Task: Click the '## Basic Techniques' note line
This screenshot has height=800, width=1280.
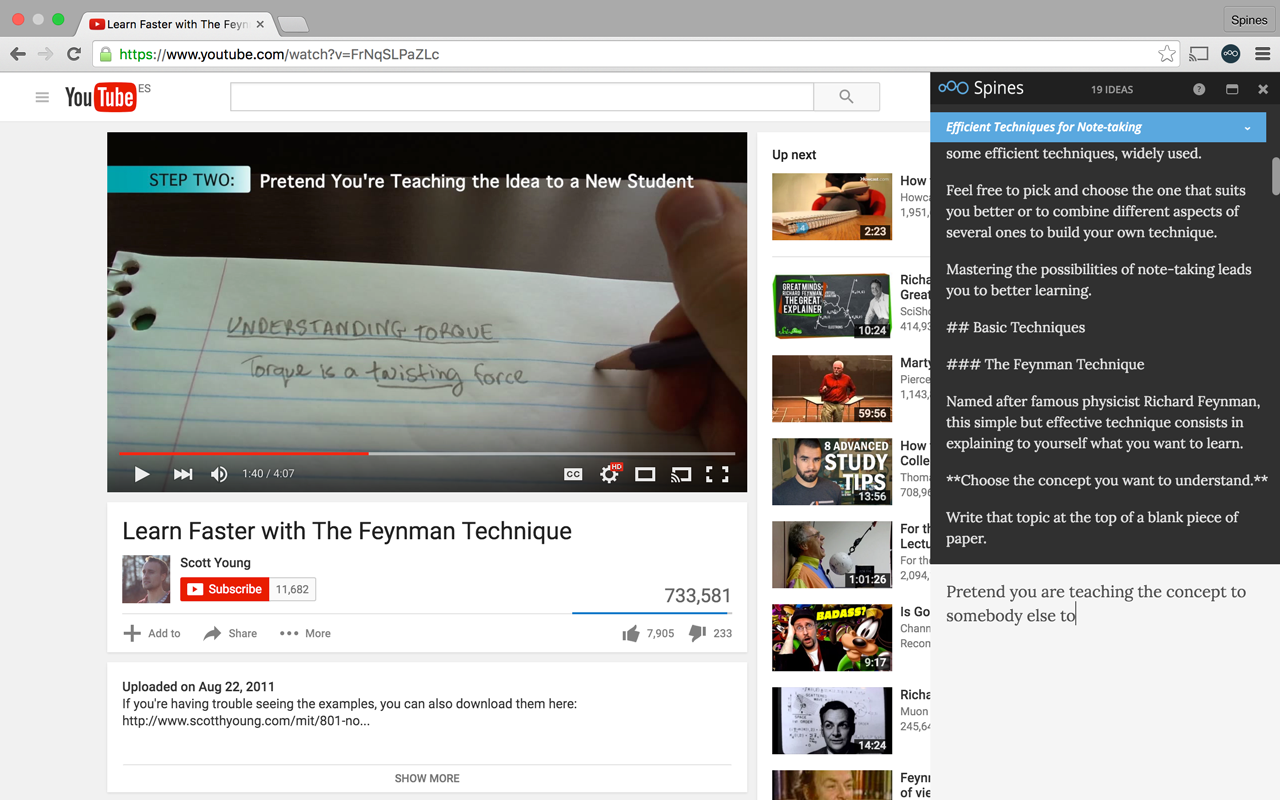Action: point(1015,328)
